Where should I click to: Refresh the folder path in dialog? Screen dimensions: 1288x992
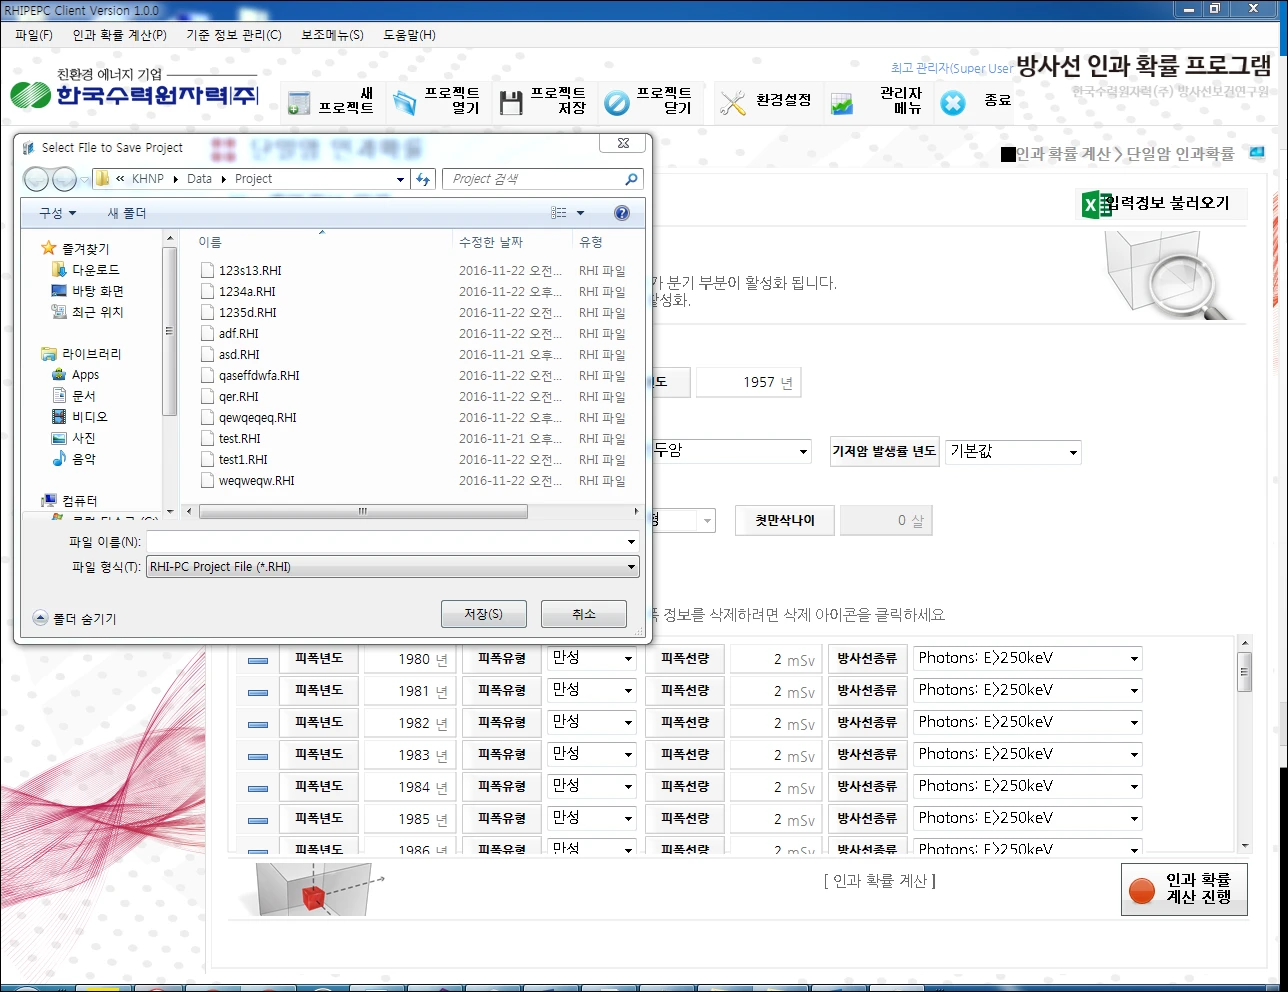423,179
